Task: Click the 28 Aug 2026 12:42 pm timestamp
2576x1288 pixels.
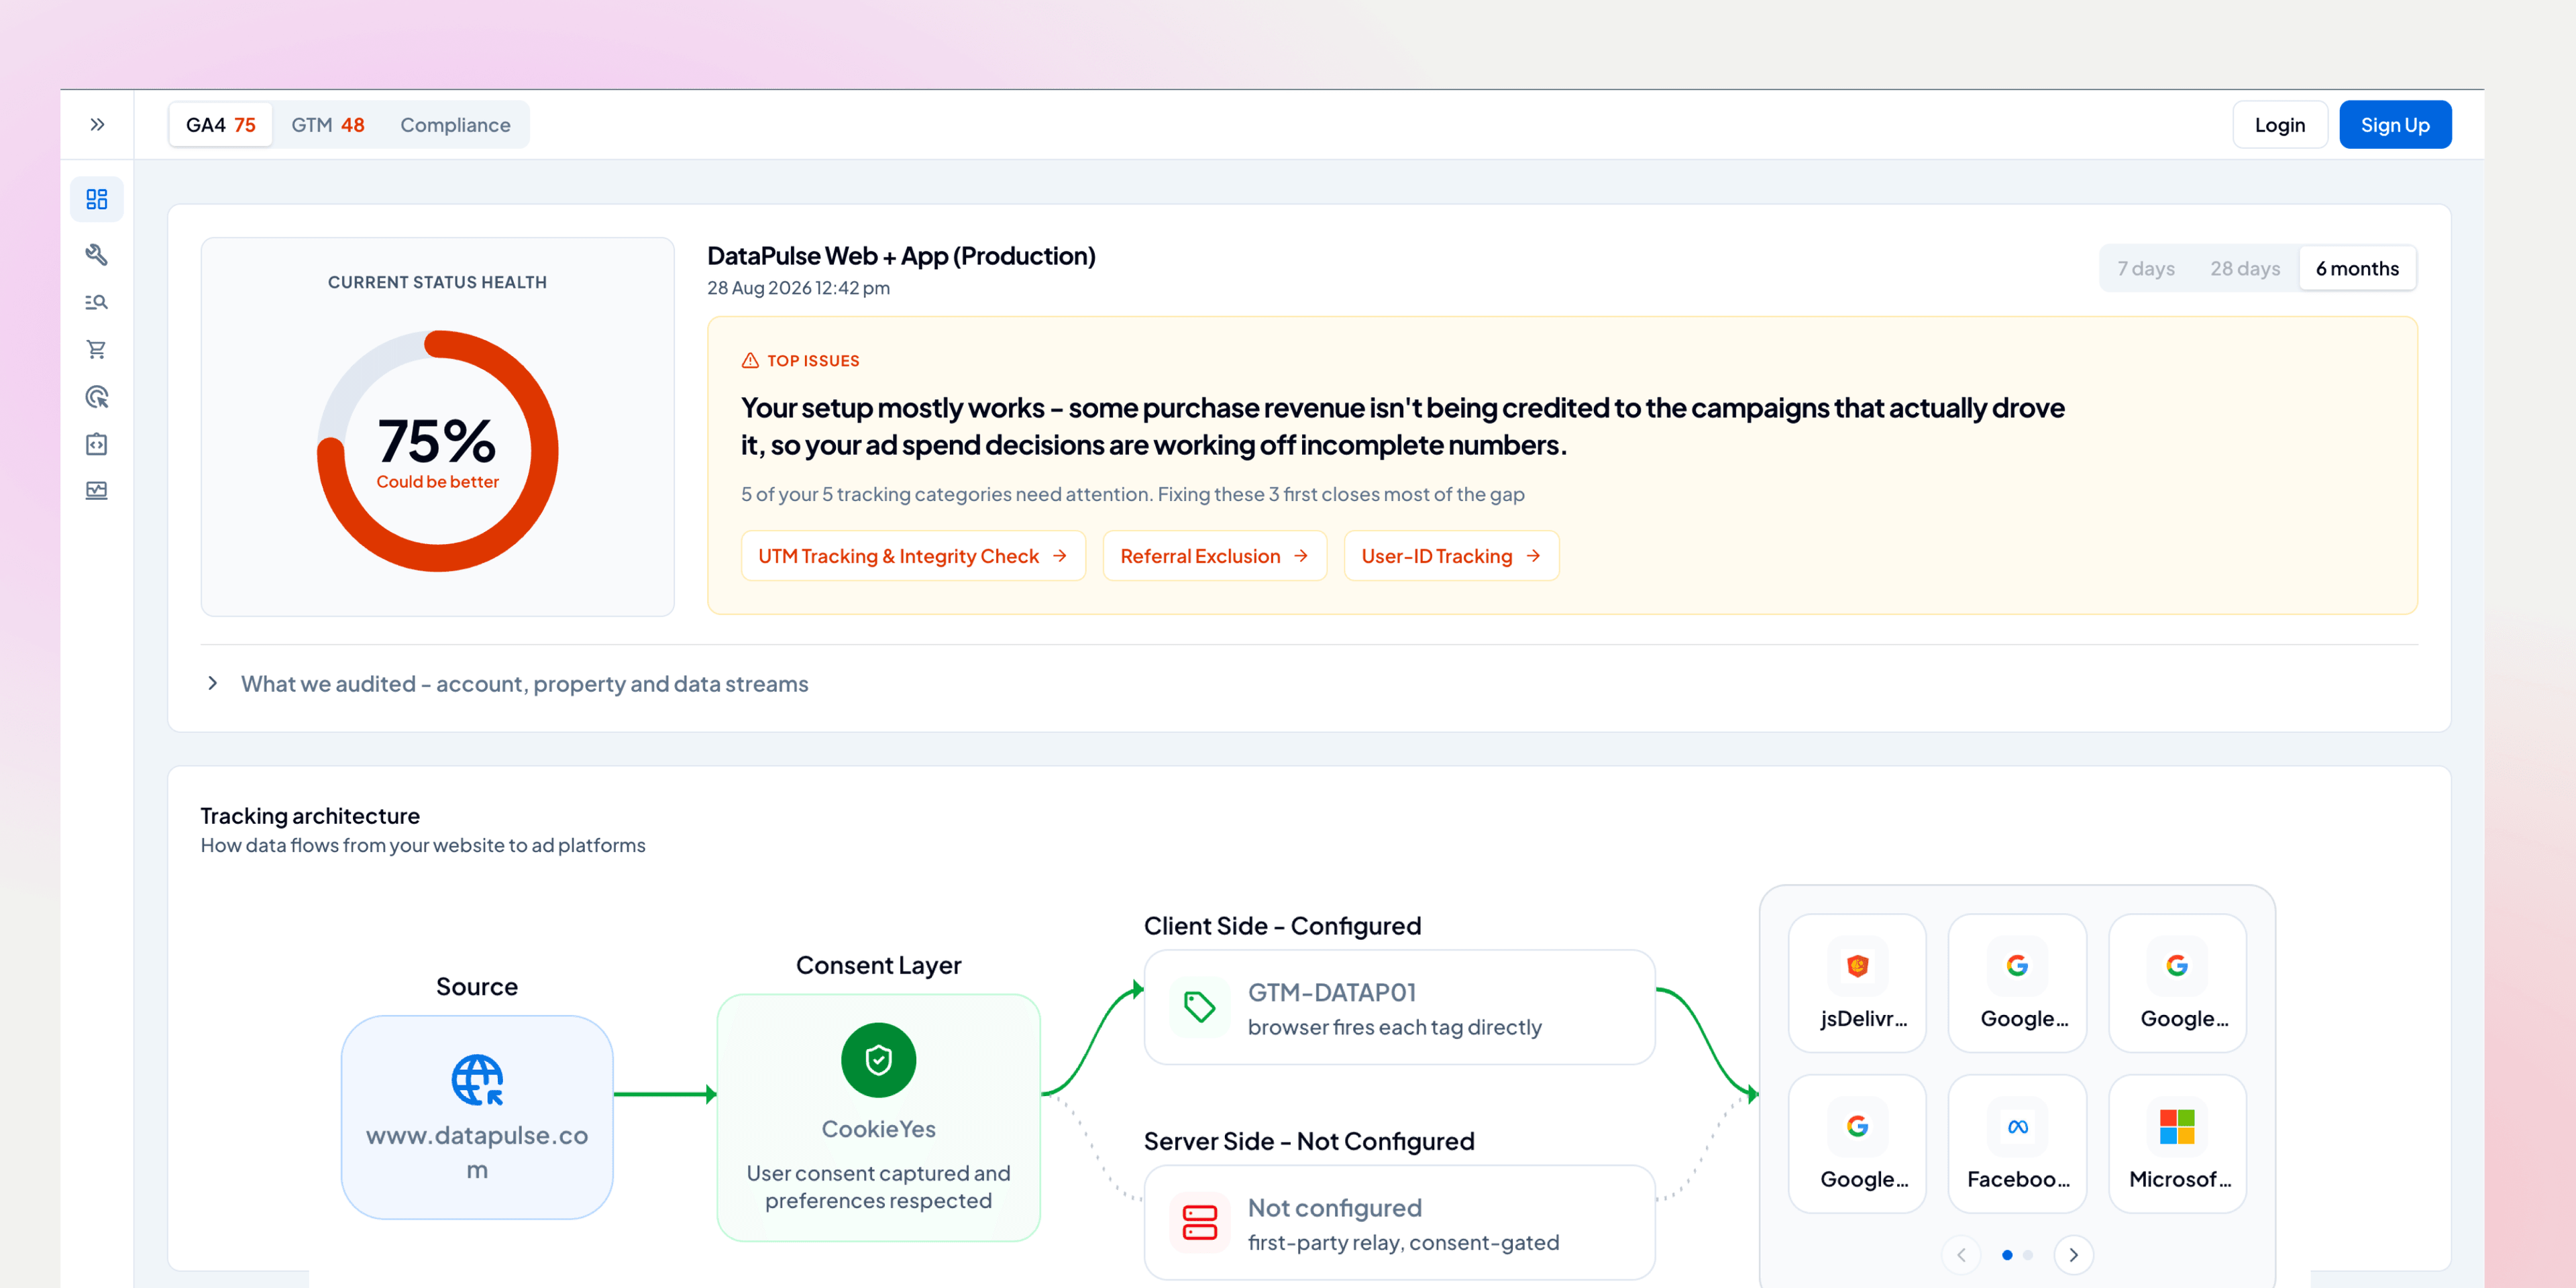Action: point(798,288)
